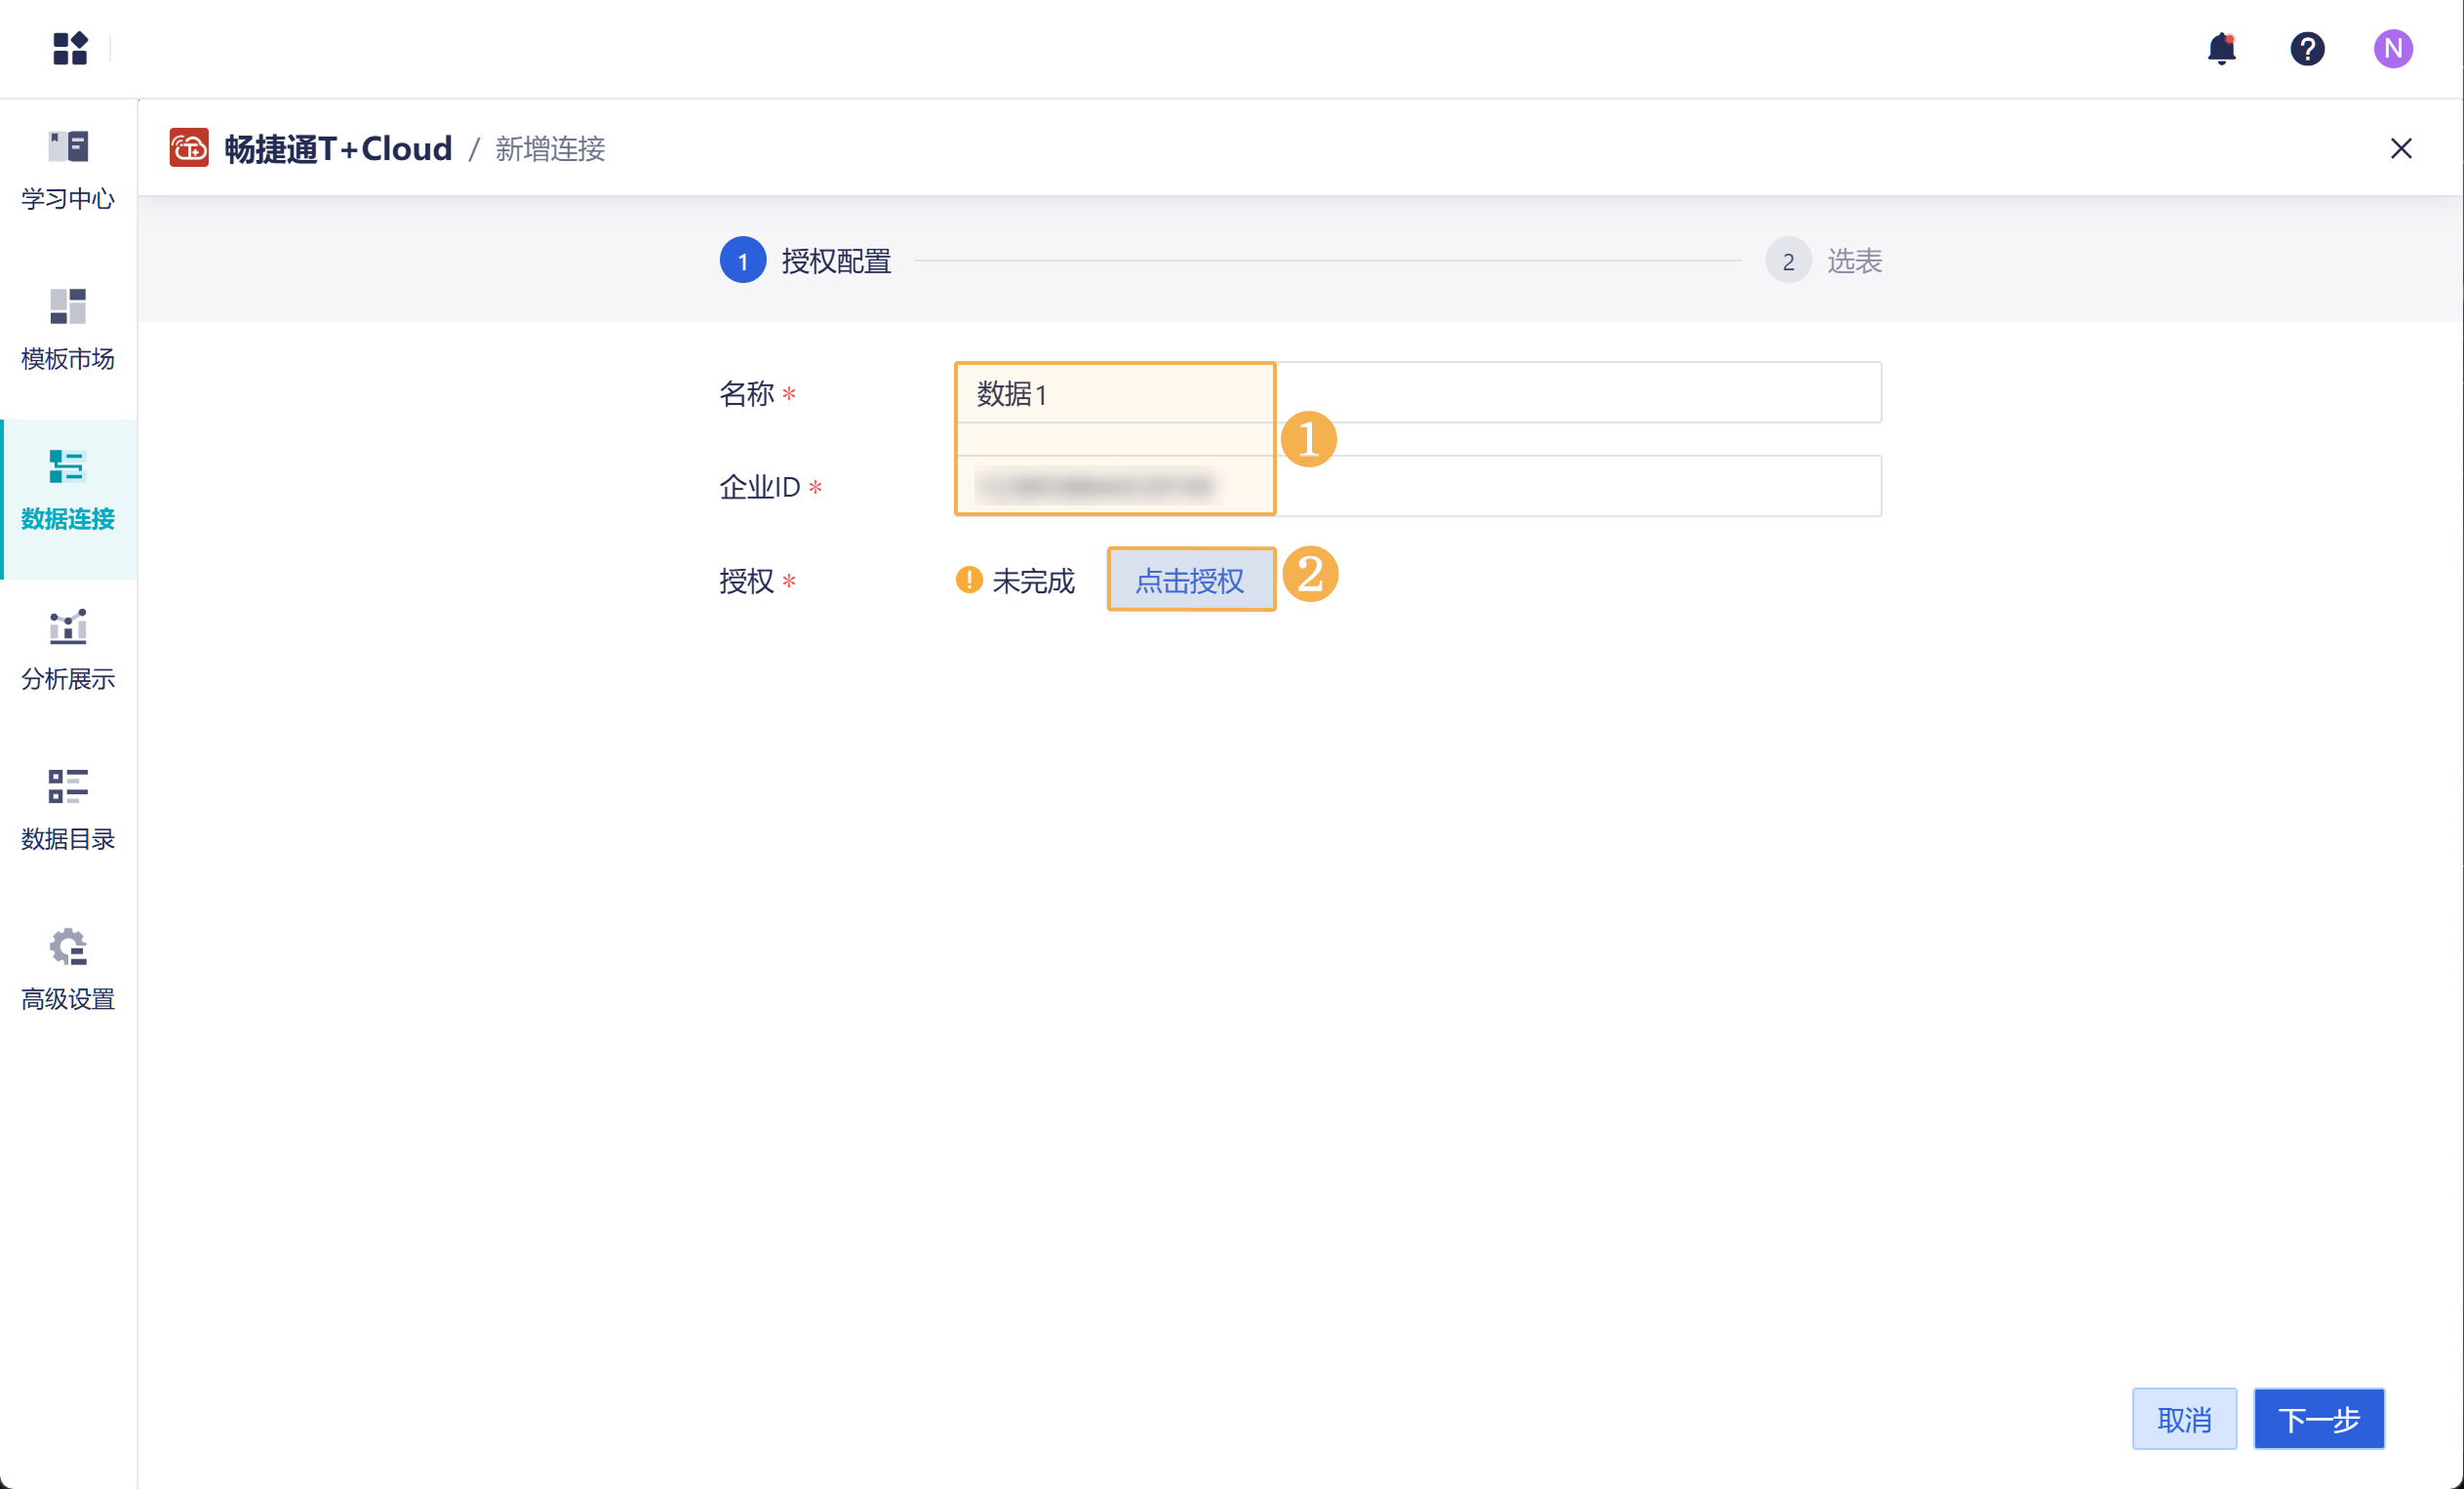Image resolution: width=2464 pixels, height=1489 pixels.
Task: Click the 未完成 warning status icon
Action: tap(968, 580)
